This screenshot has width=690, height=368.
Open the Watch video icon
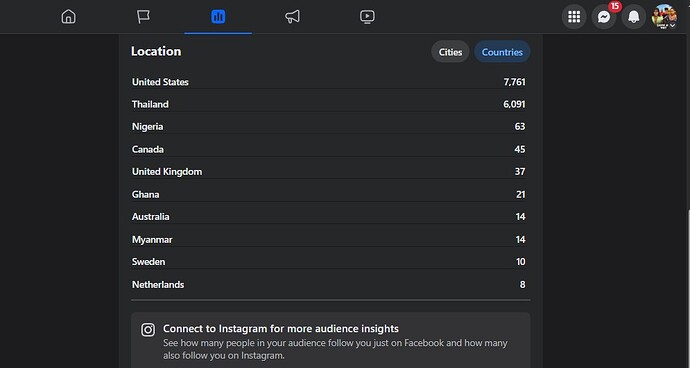[x=367, y=17]
